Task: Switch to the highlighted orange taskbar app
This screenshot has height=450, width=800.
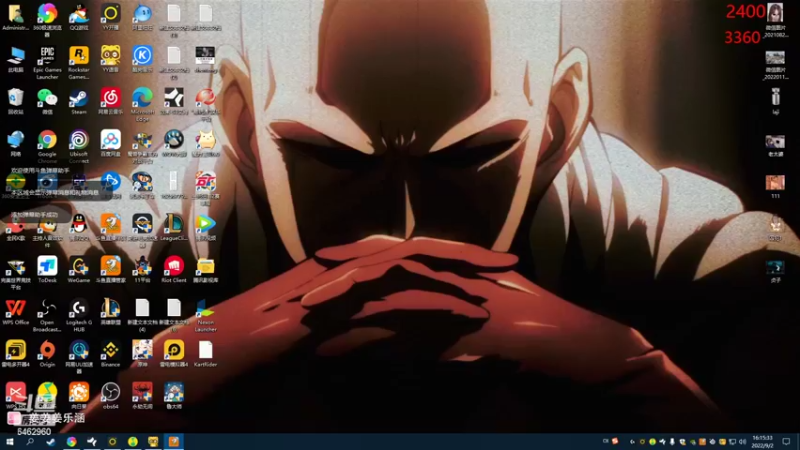Action: click(173, 442)
